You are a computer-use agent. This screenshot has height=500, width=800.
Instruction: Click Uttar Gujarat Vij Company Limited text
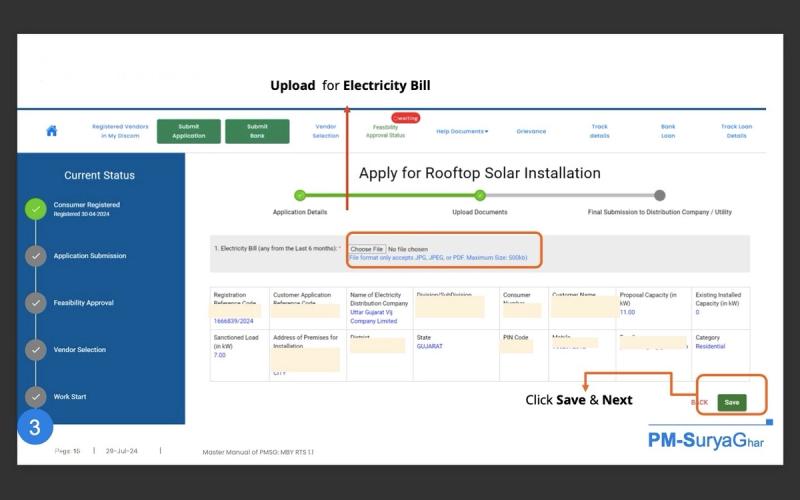[373, 316]
